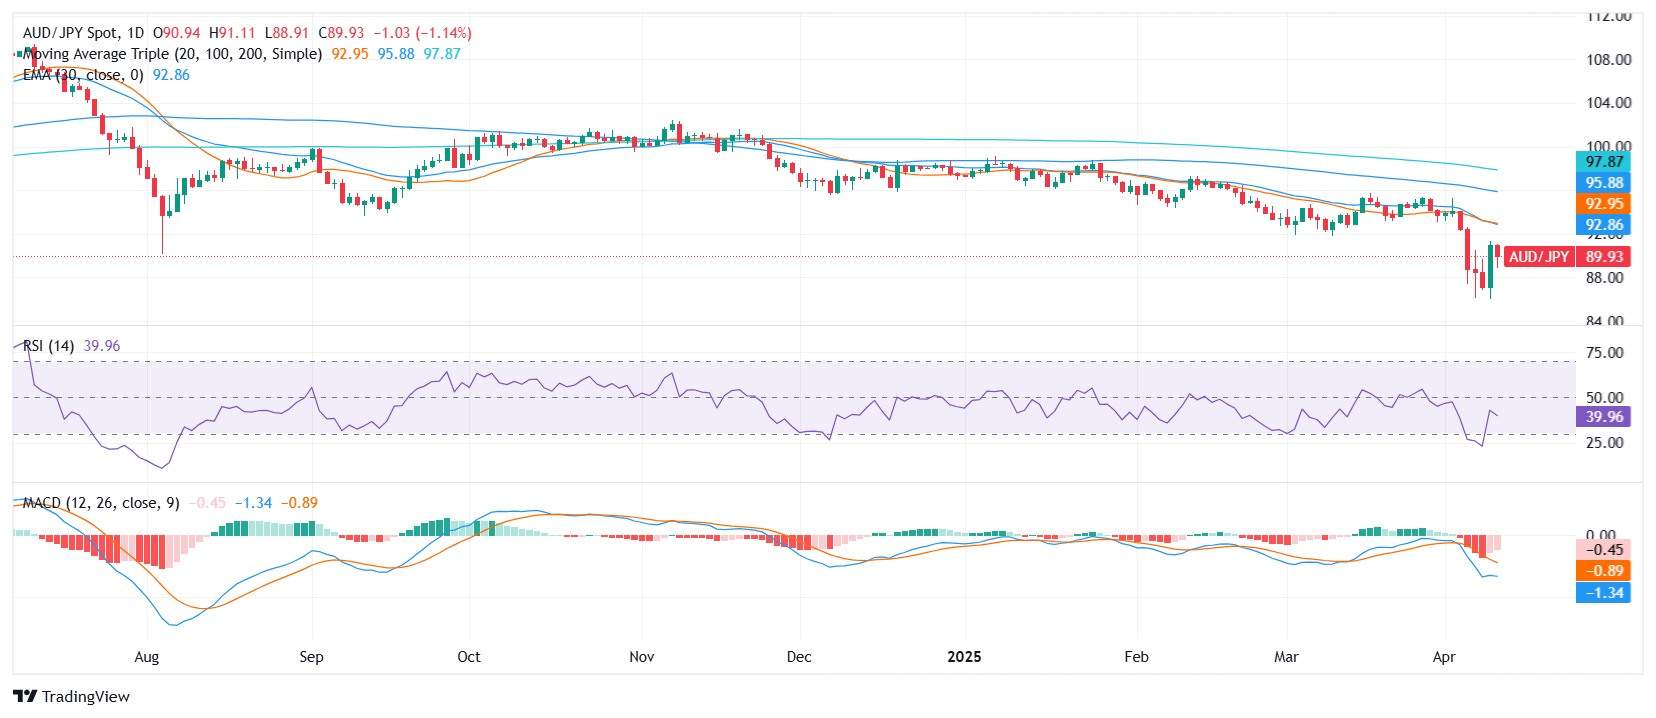Click the TradingView logo icon

25,696
